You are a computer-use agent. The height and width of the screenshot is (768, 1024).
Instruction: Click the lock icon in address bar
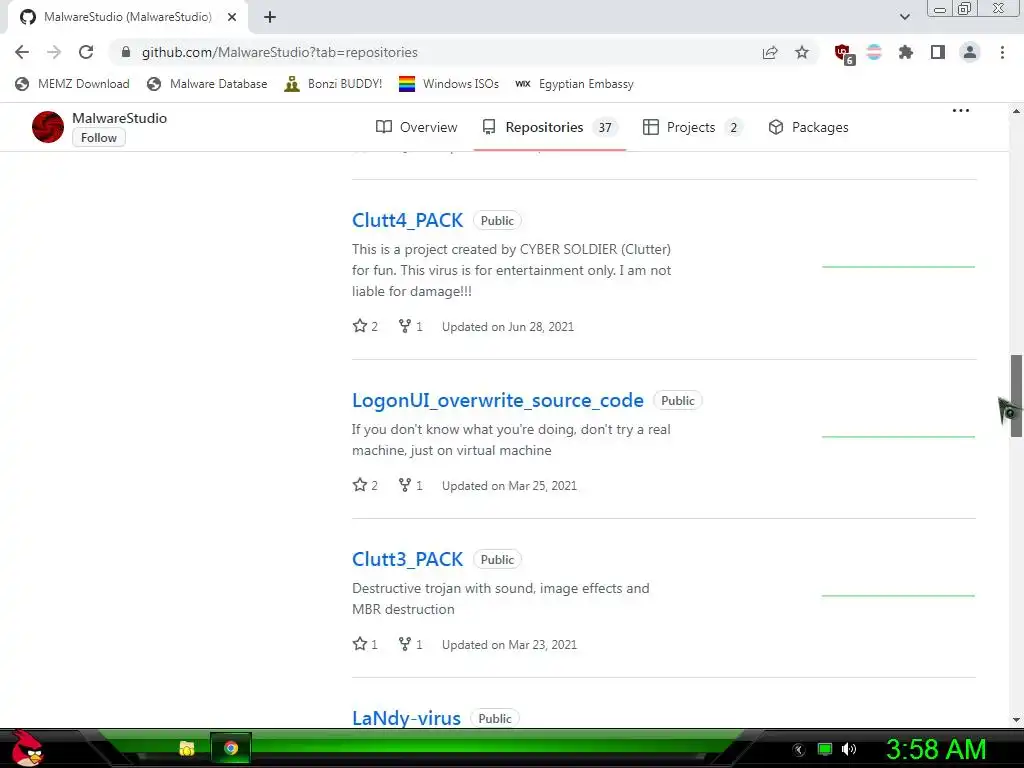tap(126, 52)
